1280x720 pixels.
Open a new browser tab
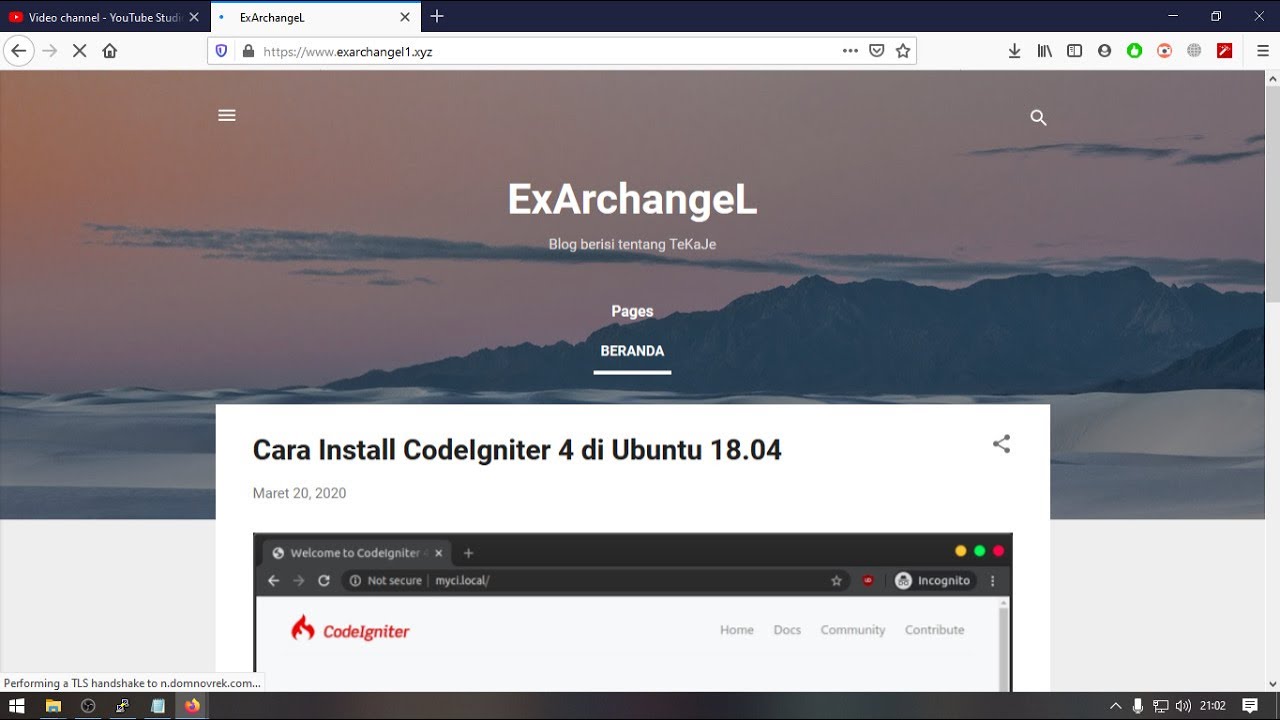point(437,16)
